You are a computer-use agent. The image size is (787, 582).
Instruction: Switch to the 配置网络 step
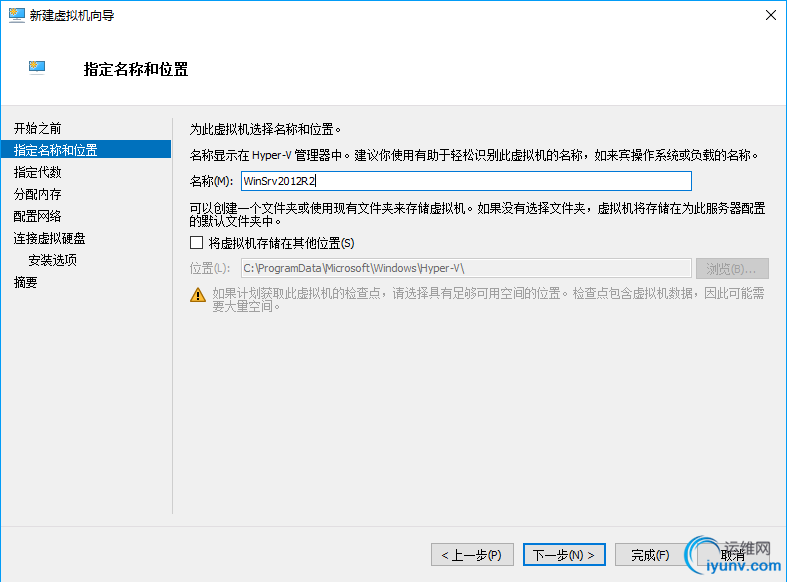tap(38, 216)
